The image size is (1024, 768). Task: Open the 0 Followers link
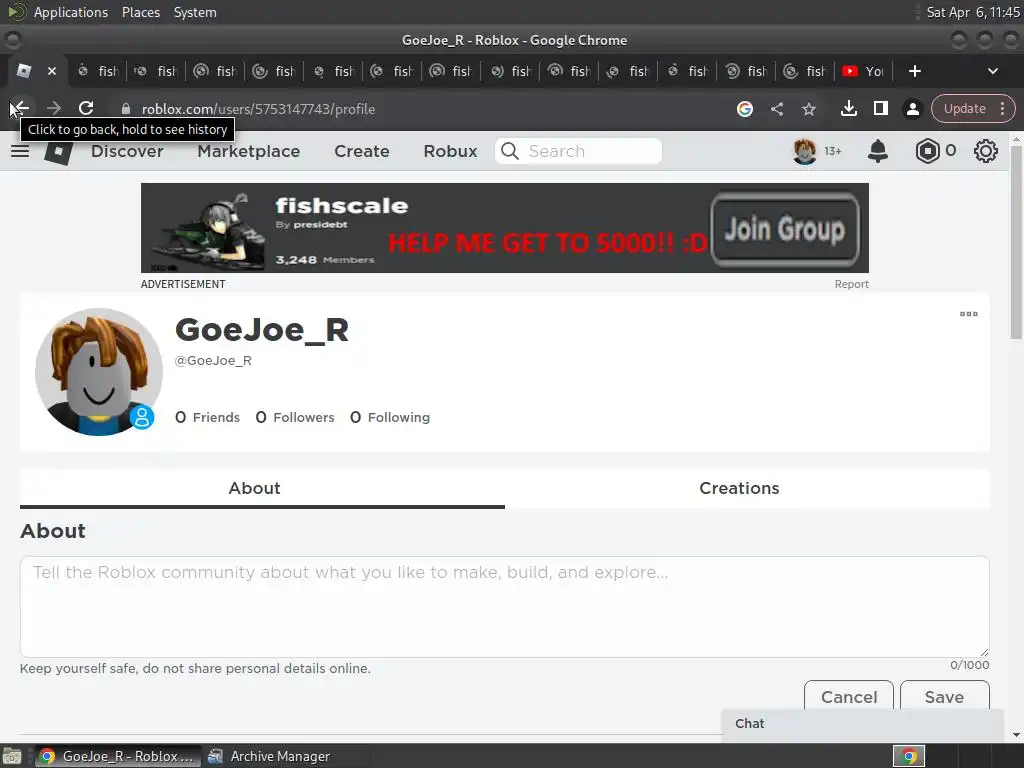[x=295, y=417]
